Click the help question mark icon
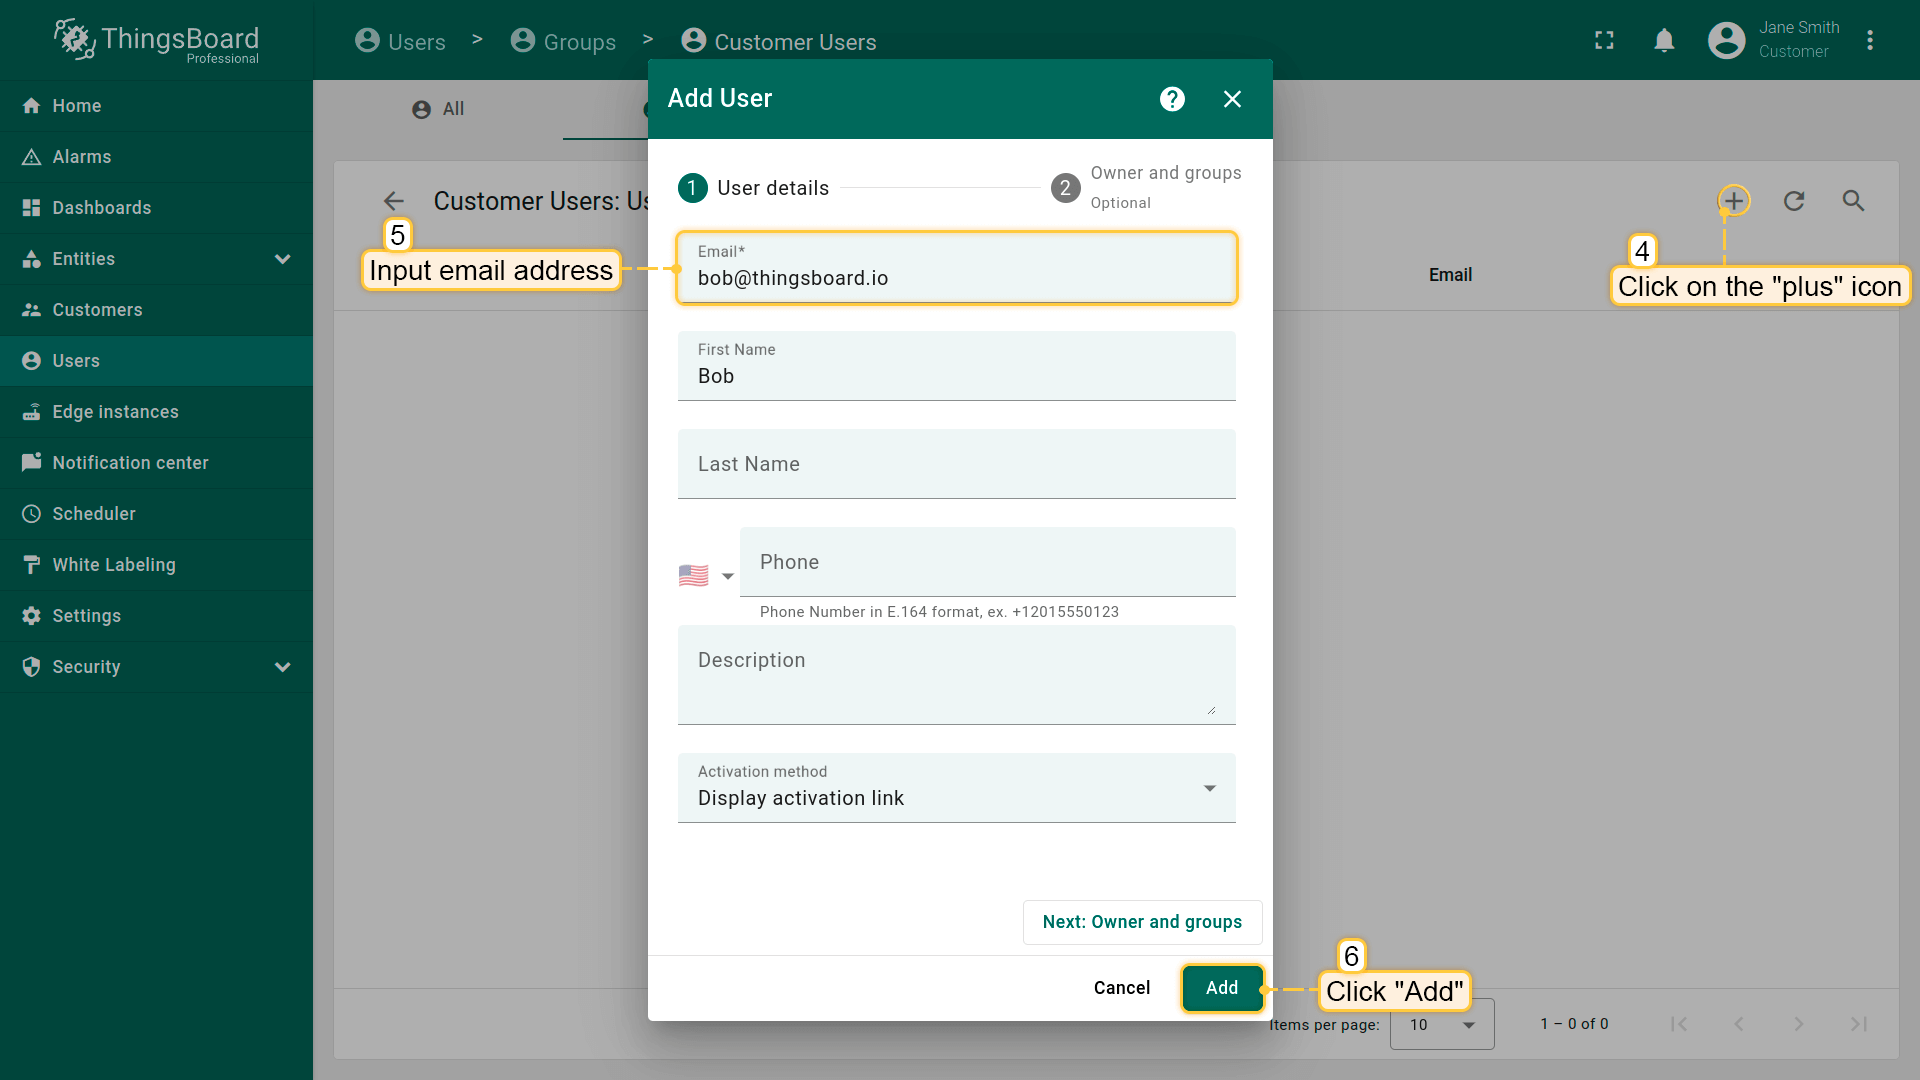 point(1172,99)
